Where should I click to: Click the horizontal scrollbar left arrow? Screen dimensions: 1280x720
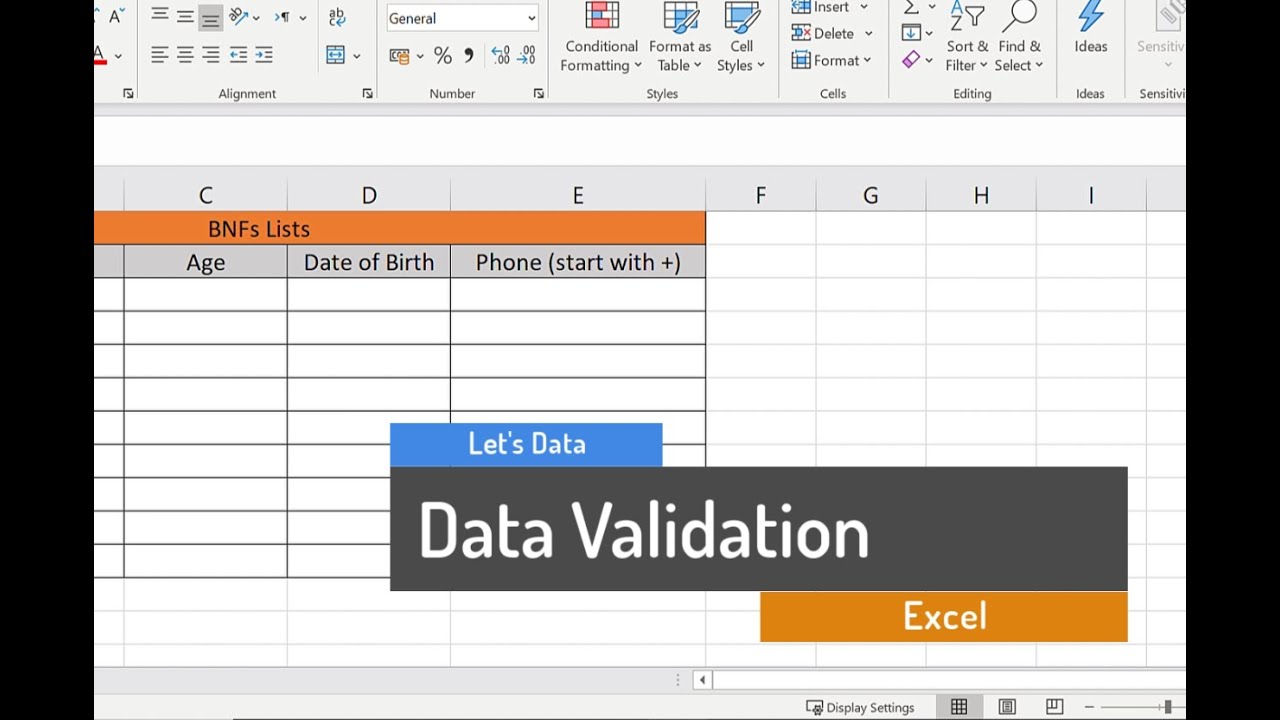702,680
